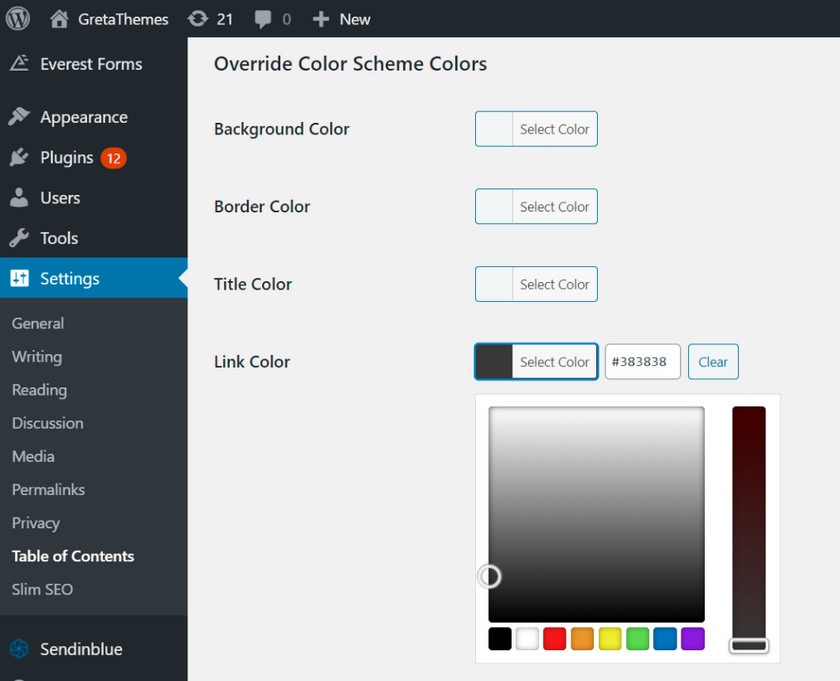This screenshot has width=840, height=681.
Task: Click the Plugins plug icon
Action: coord(19,157)
